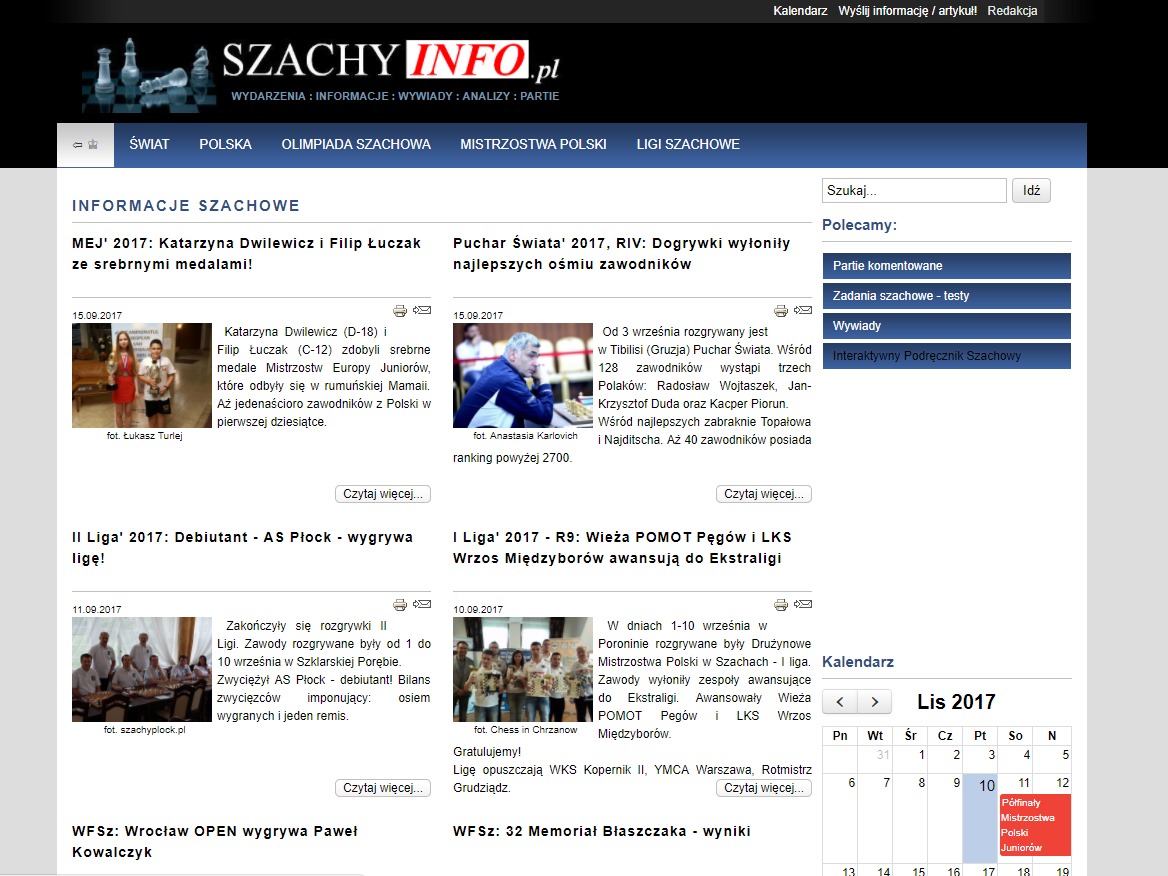Click the SzachyINFO.pl site logo
This screenshot has height=876, width=1168.
click(x=320, y=75)
